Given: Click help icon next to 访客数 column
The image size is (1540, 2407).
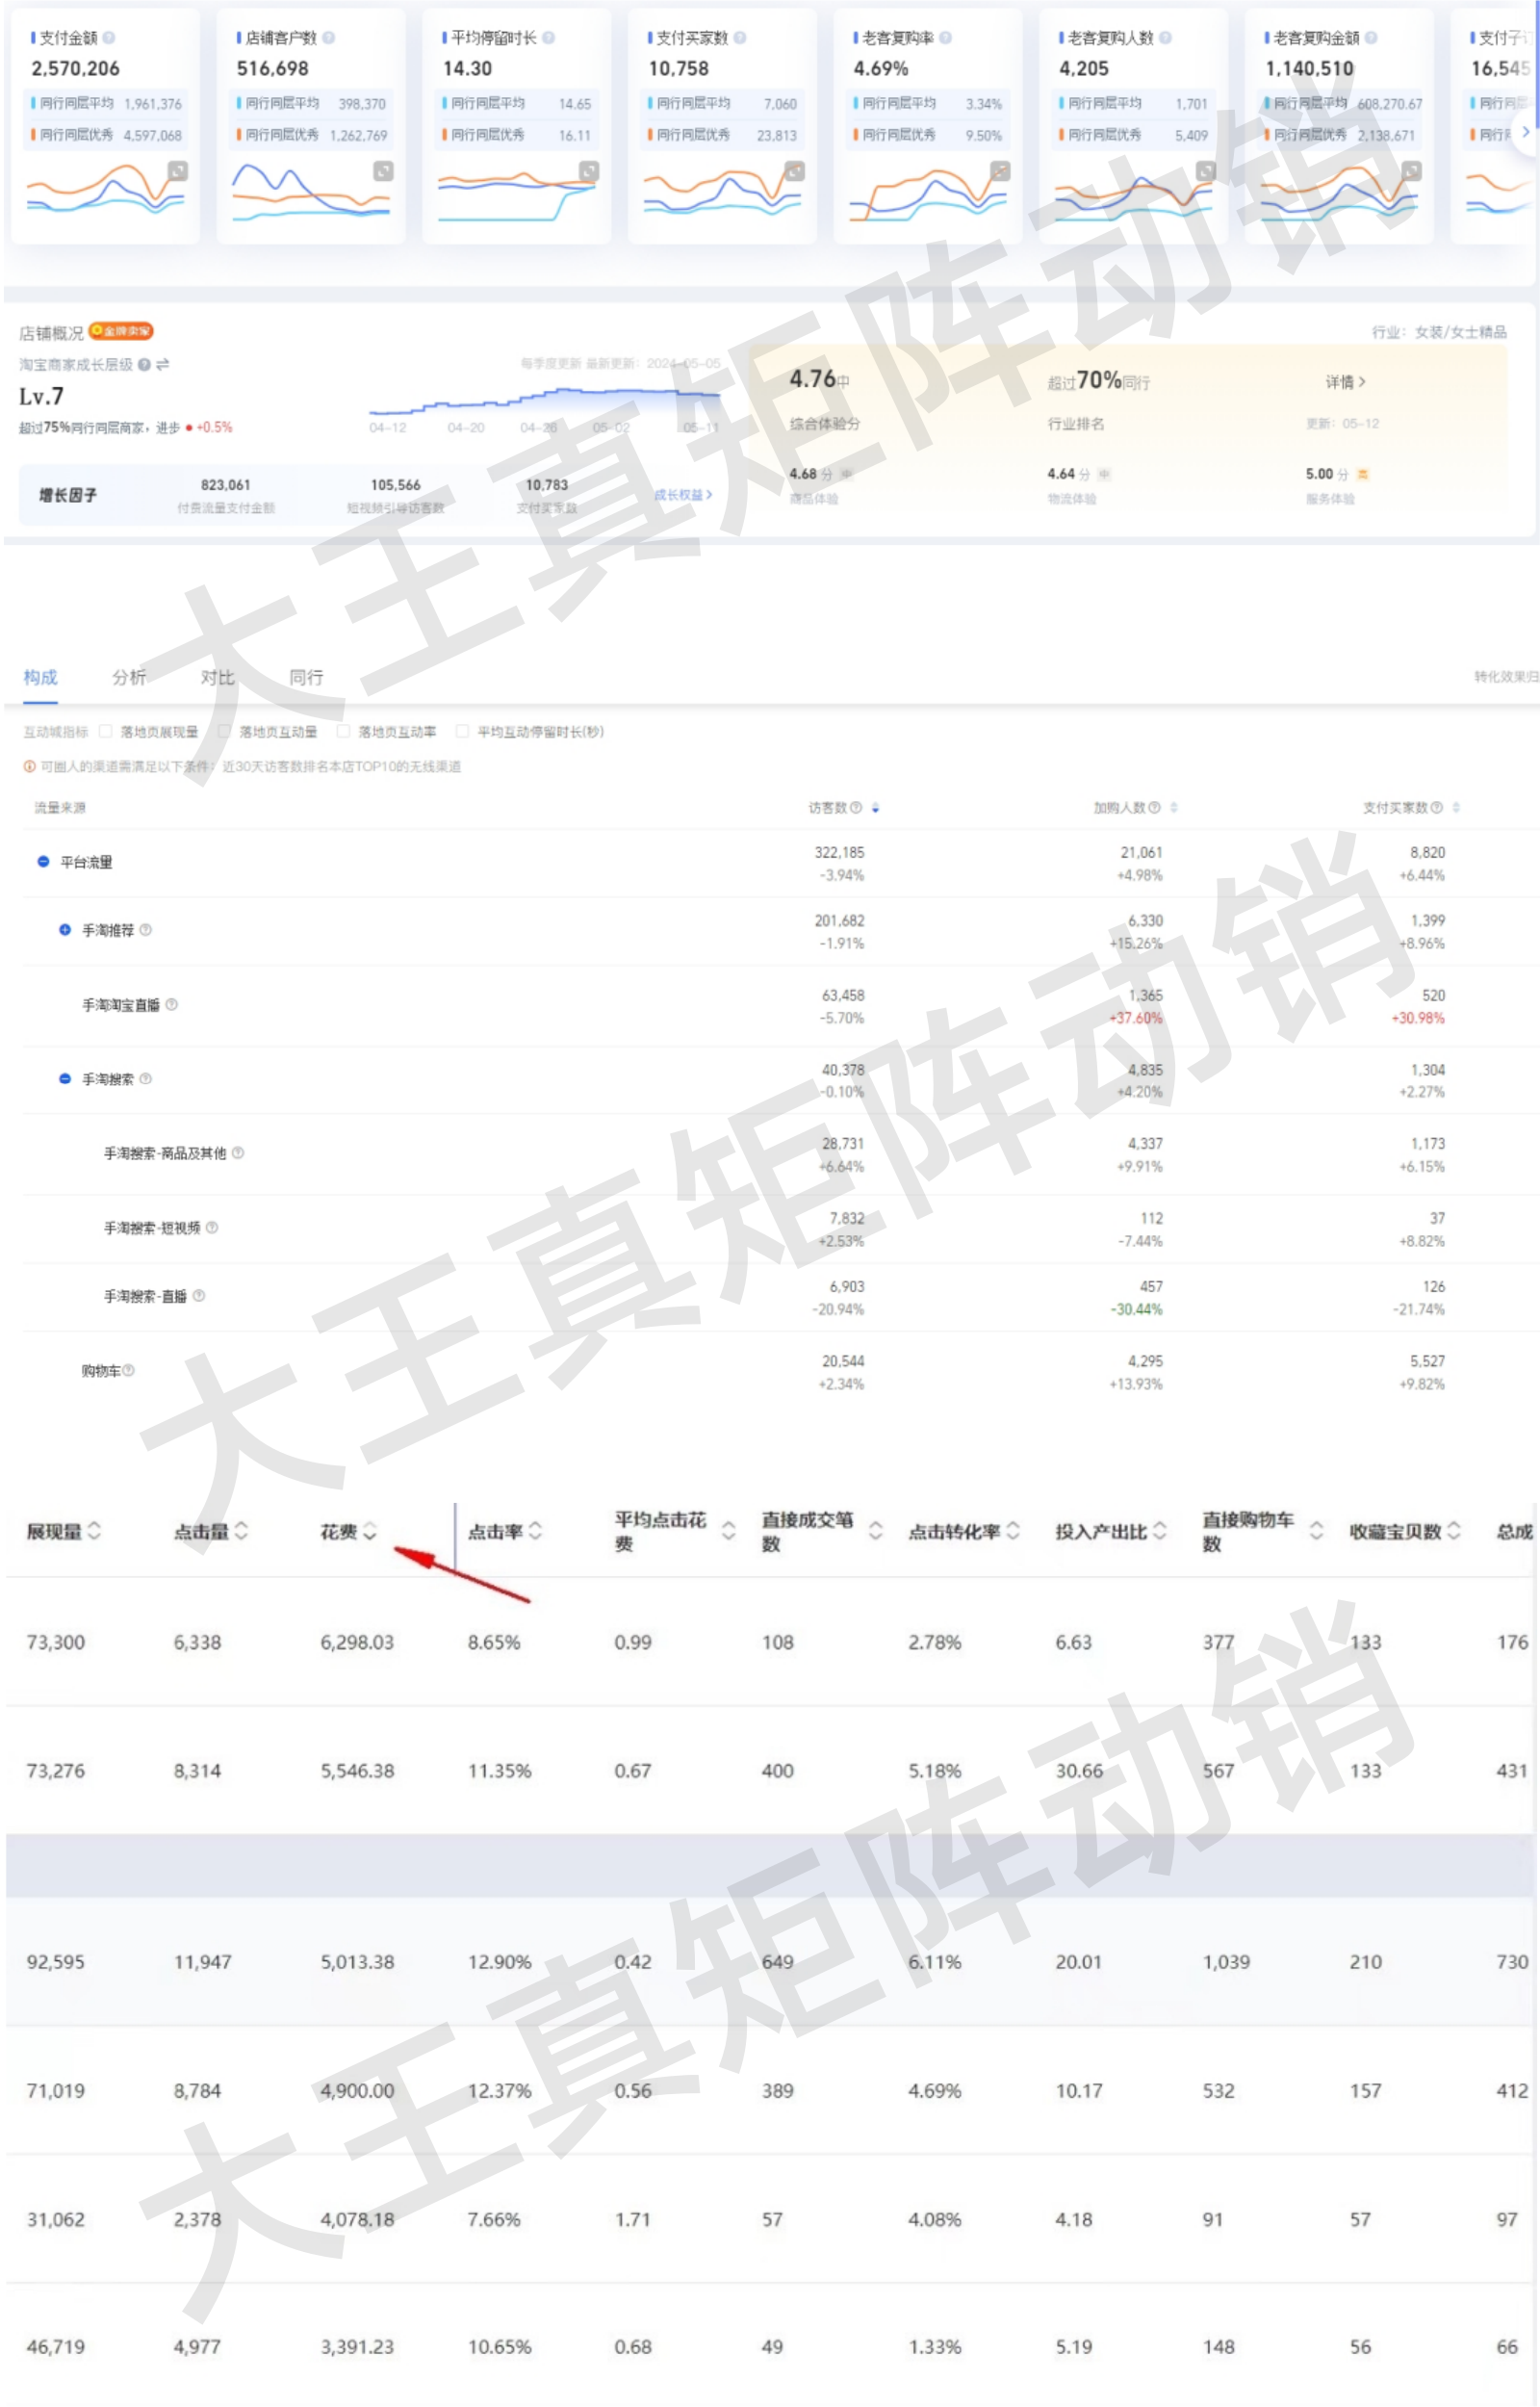Looking at the screenshot, I should 856,808.
